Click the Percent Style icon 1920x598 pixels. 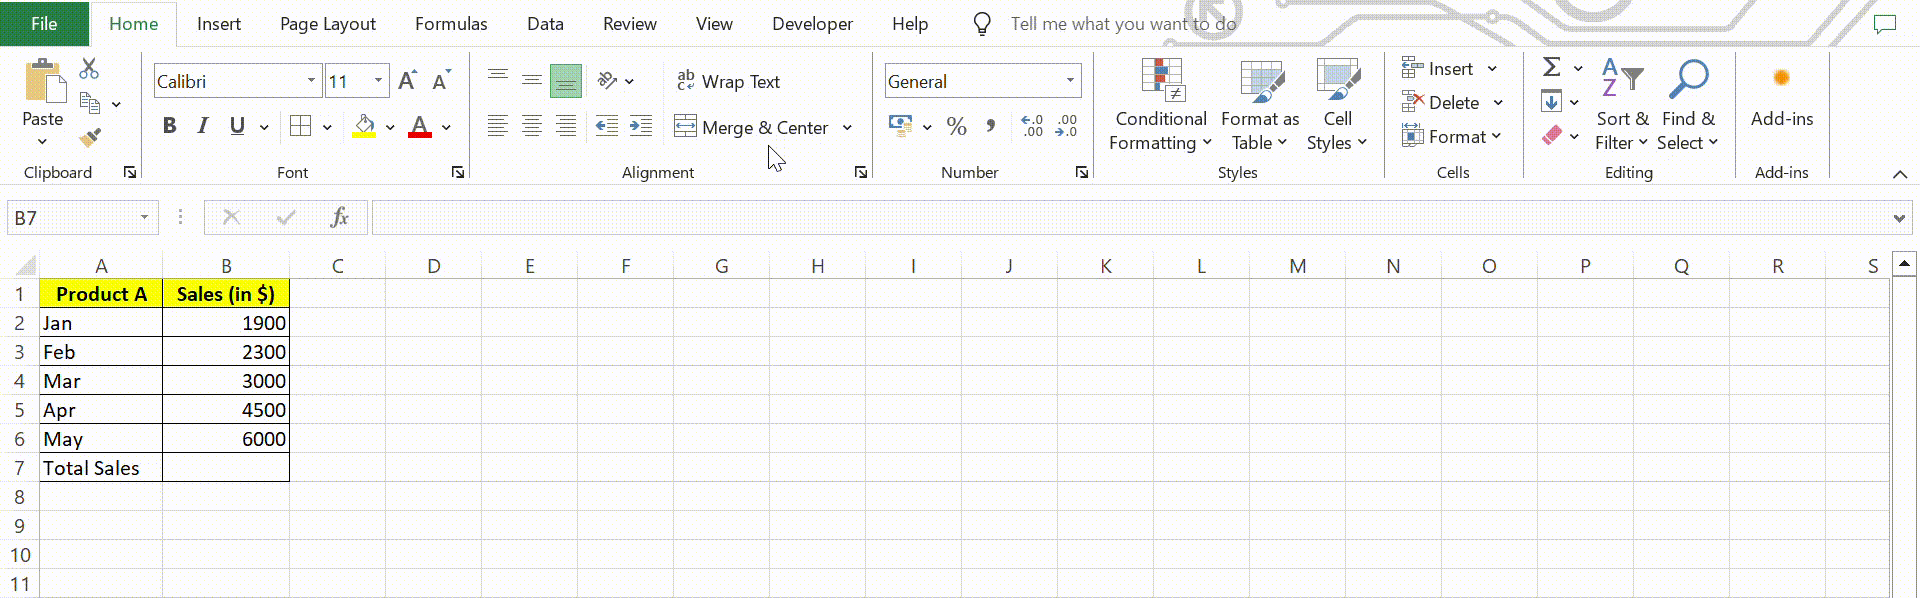click(x=956, y=127)
